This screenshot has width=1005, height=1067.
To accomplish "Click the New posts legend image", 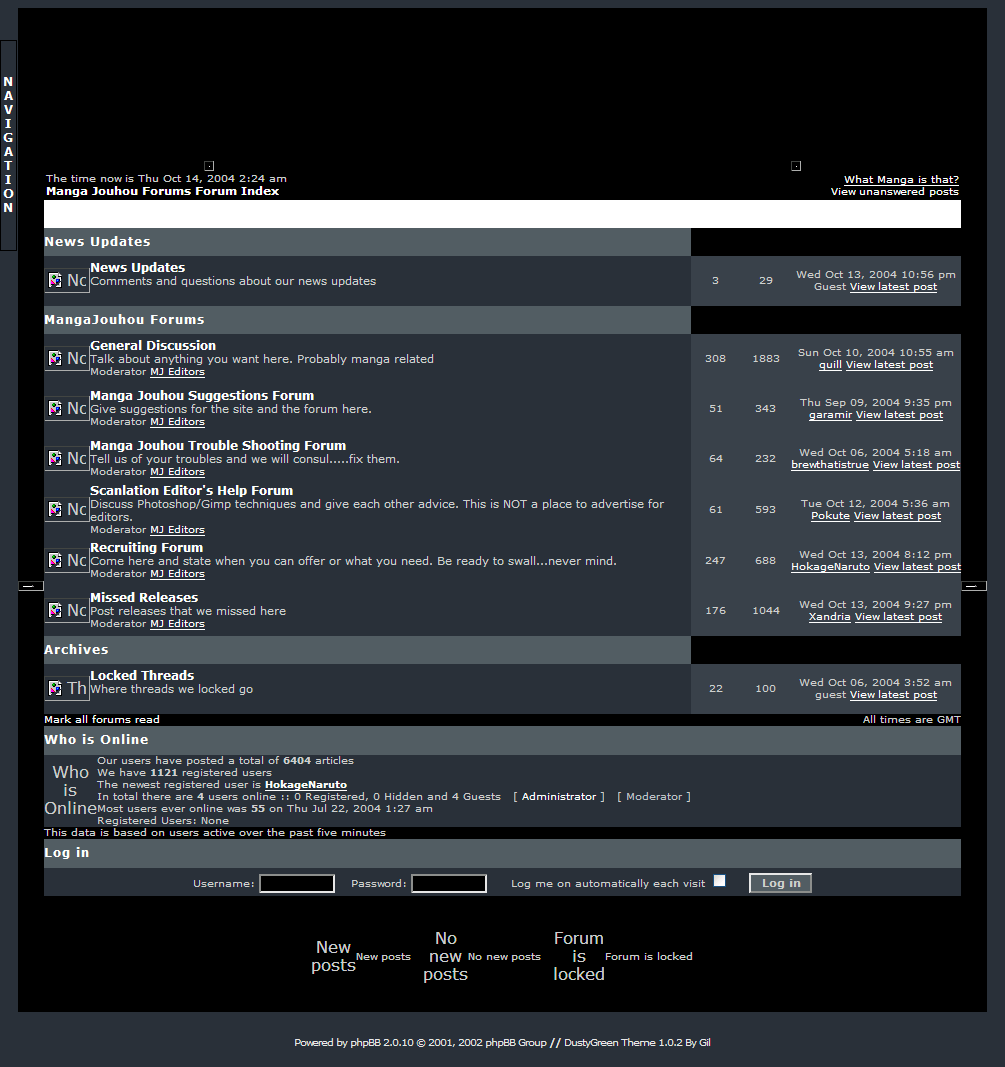I will (333, 956).
